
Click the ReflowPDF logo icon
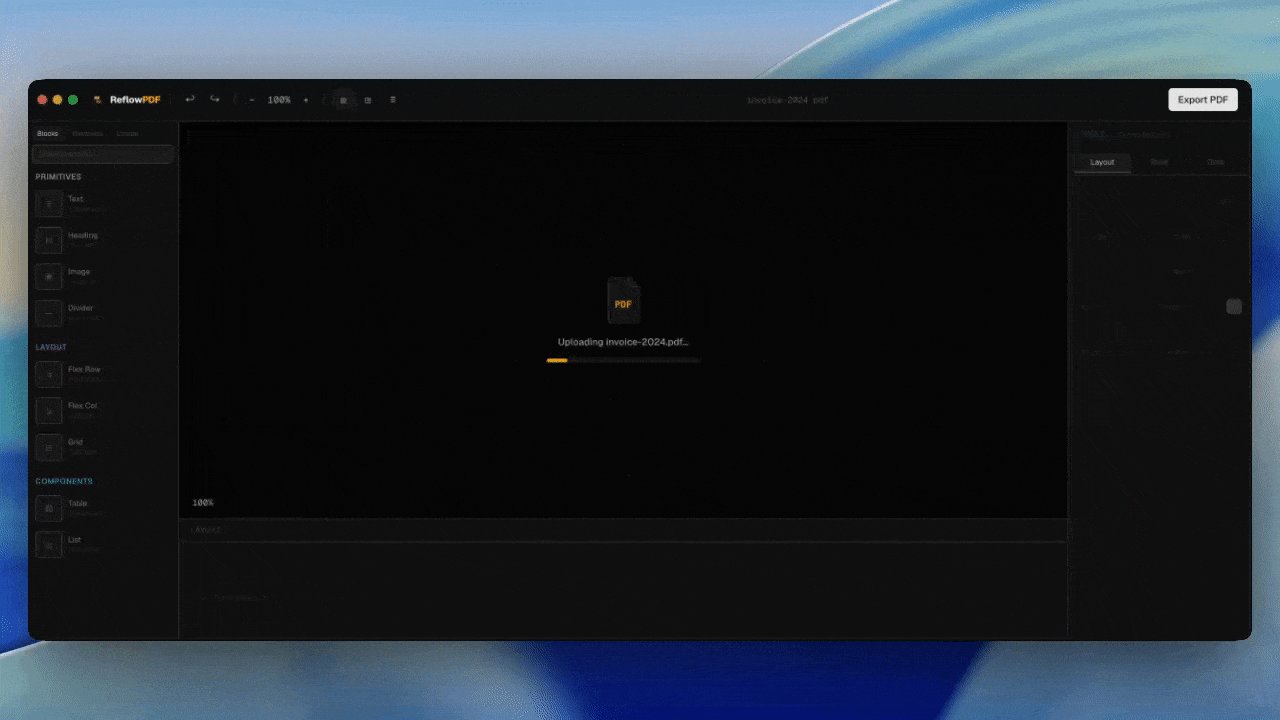click(x=98, y=100)
